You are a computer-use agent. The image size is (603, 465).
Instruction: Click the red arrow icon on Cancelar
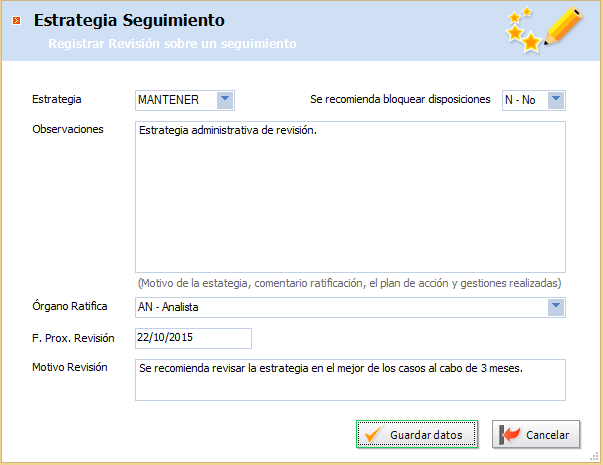[510, 435]
